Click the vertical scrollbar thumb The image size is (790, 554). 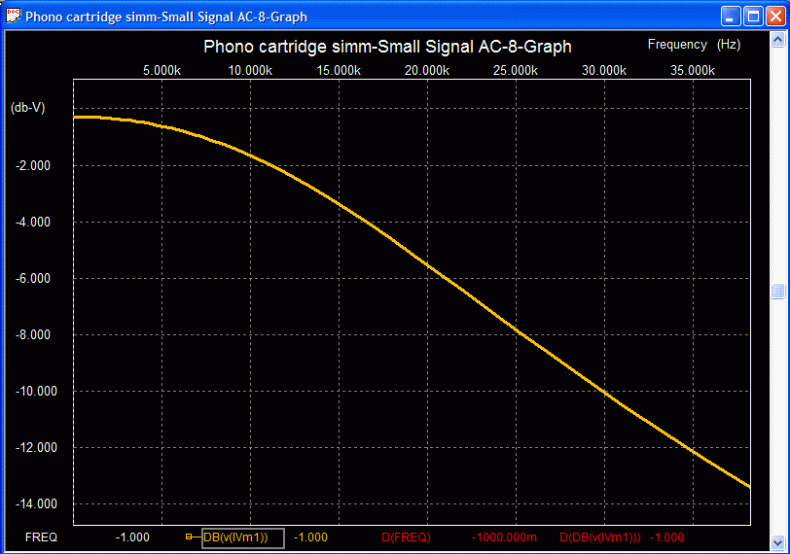coord(777,291)
